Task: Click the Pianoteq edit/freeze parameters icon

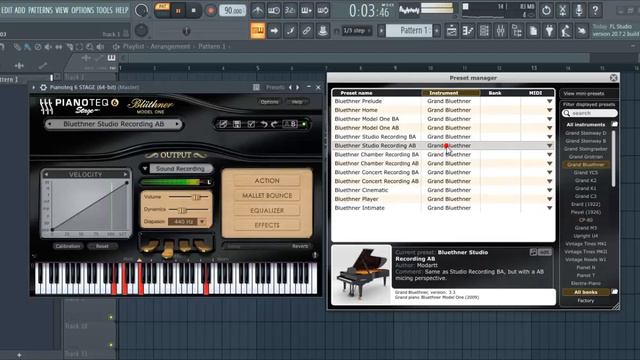Action: coord(223,124)
